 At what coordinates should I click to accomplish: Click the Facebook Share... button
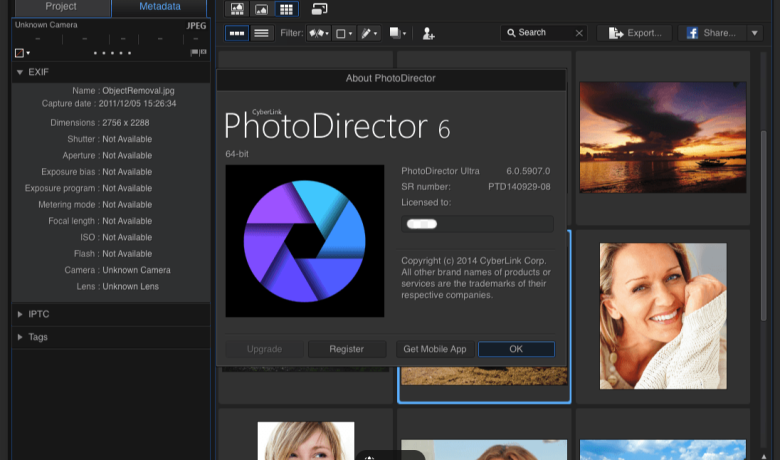711,33
